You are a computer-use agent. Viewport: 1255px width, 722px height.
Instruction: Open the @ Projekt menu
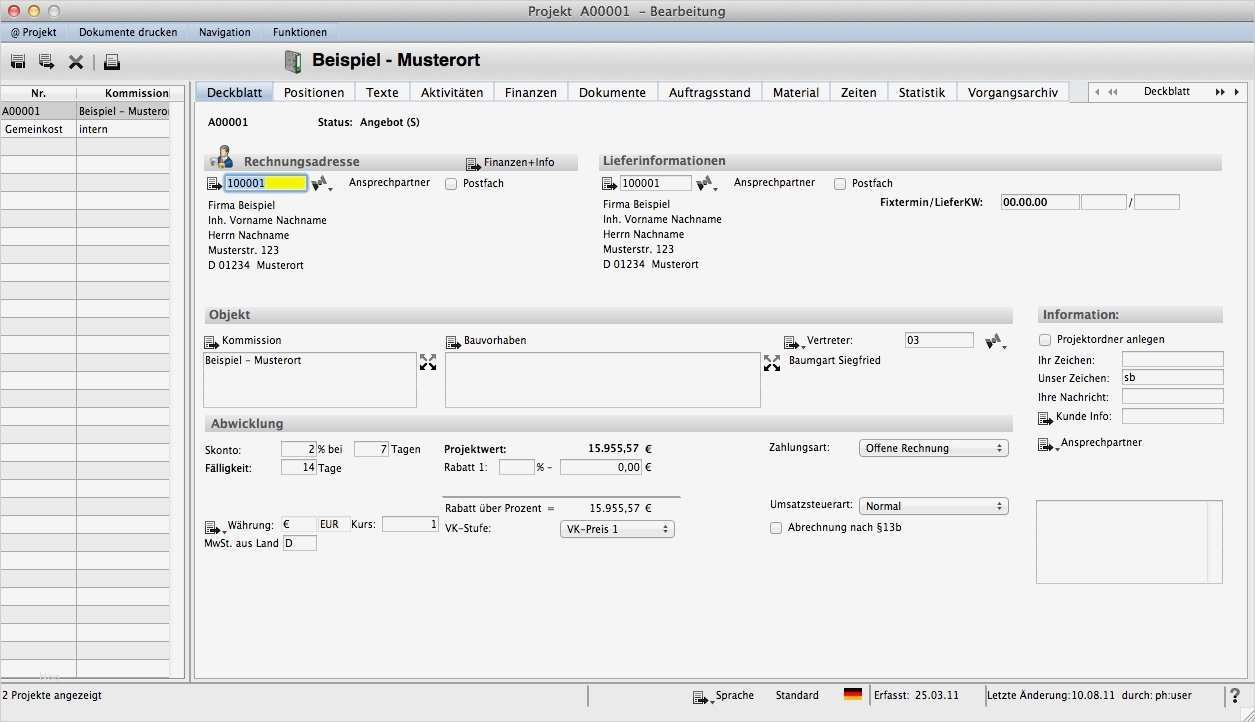pos(34,32)
